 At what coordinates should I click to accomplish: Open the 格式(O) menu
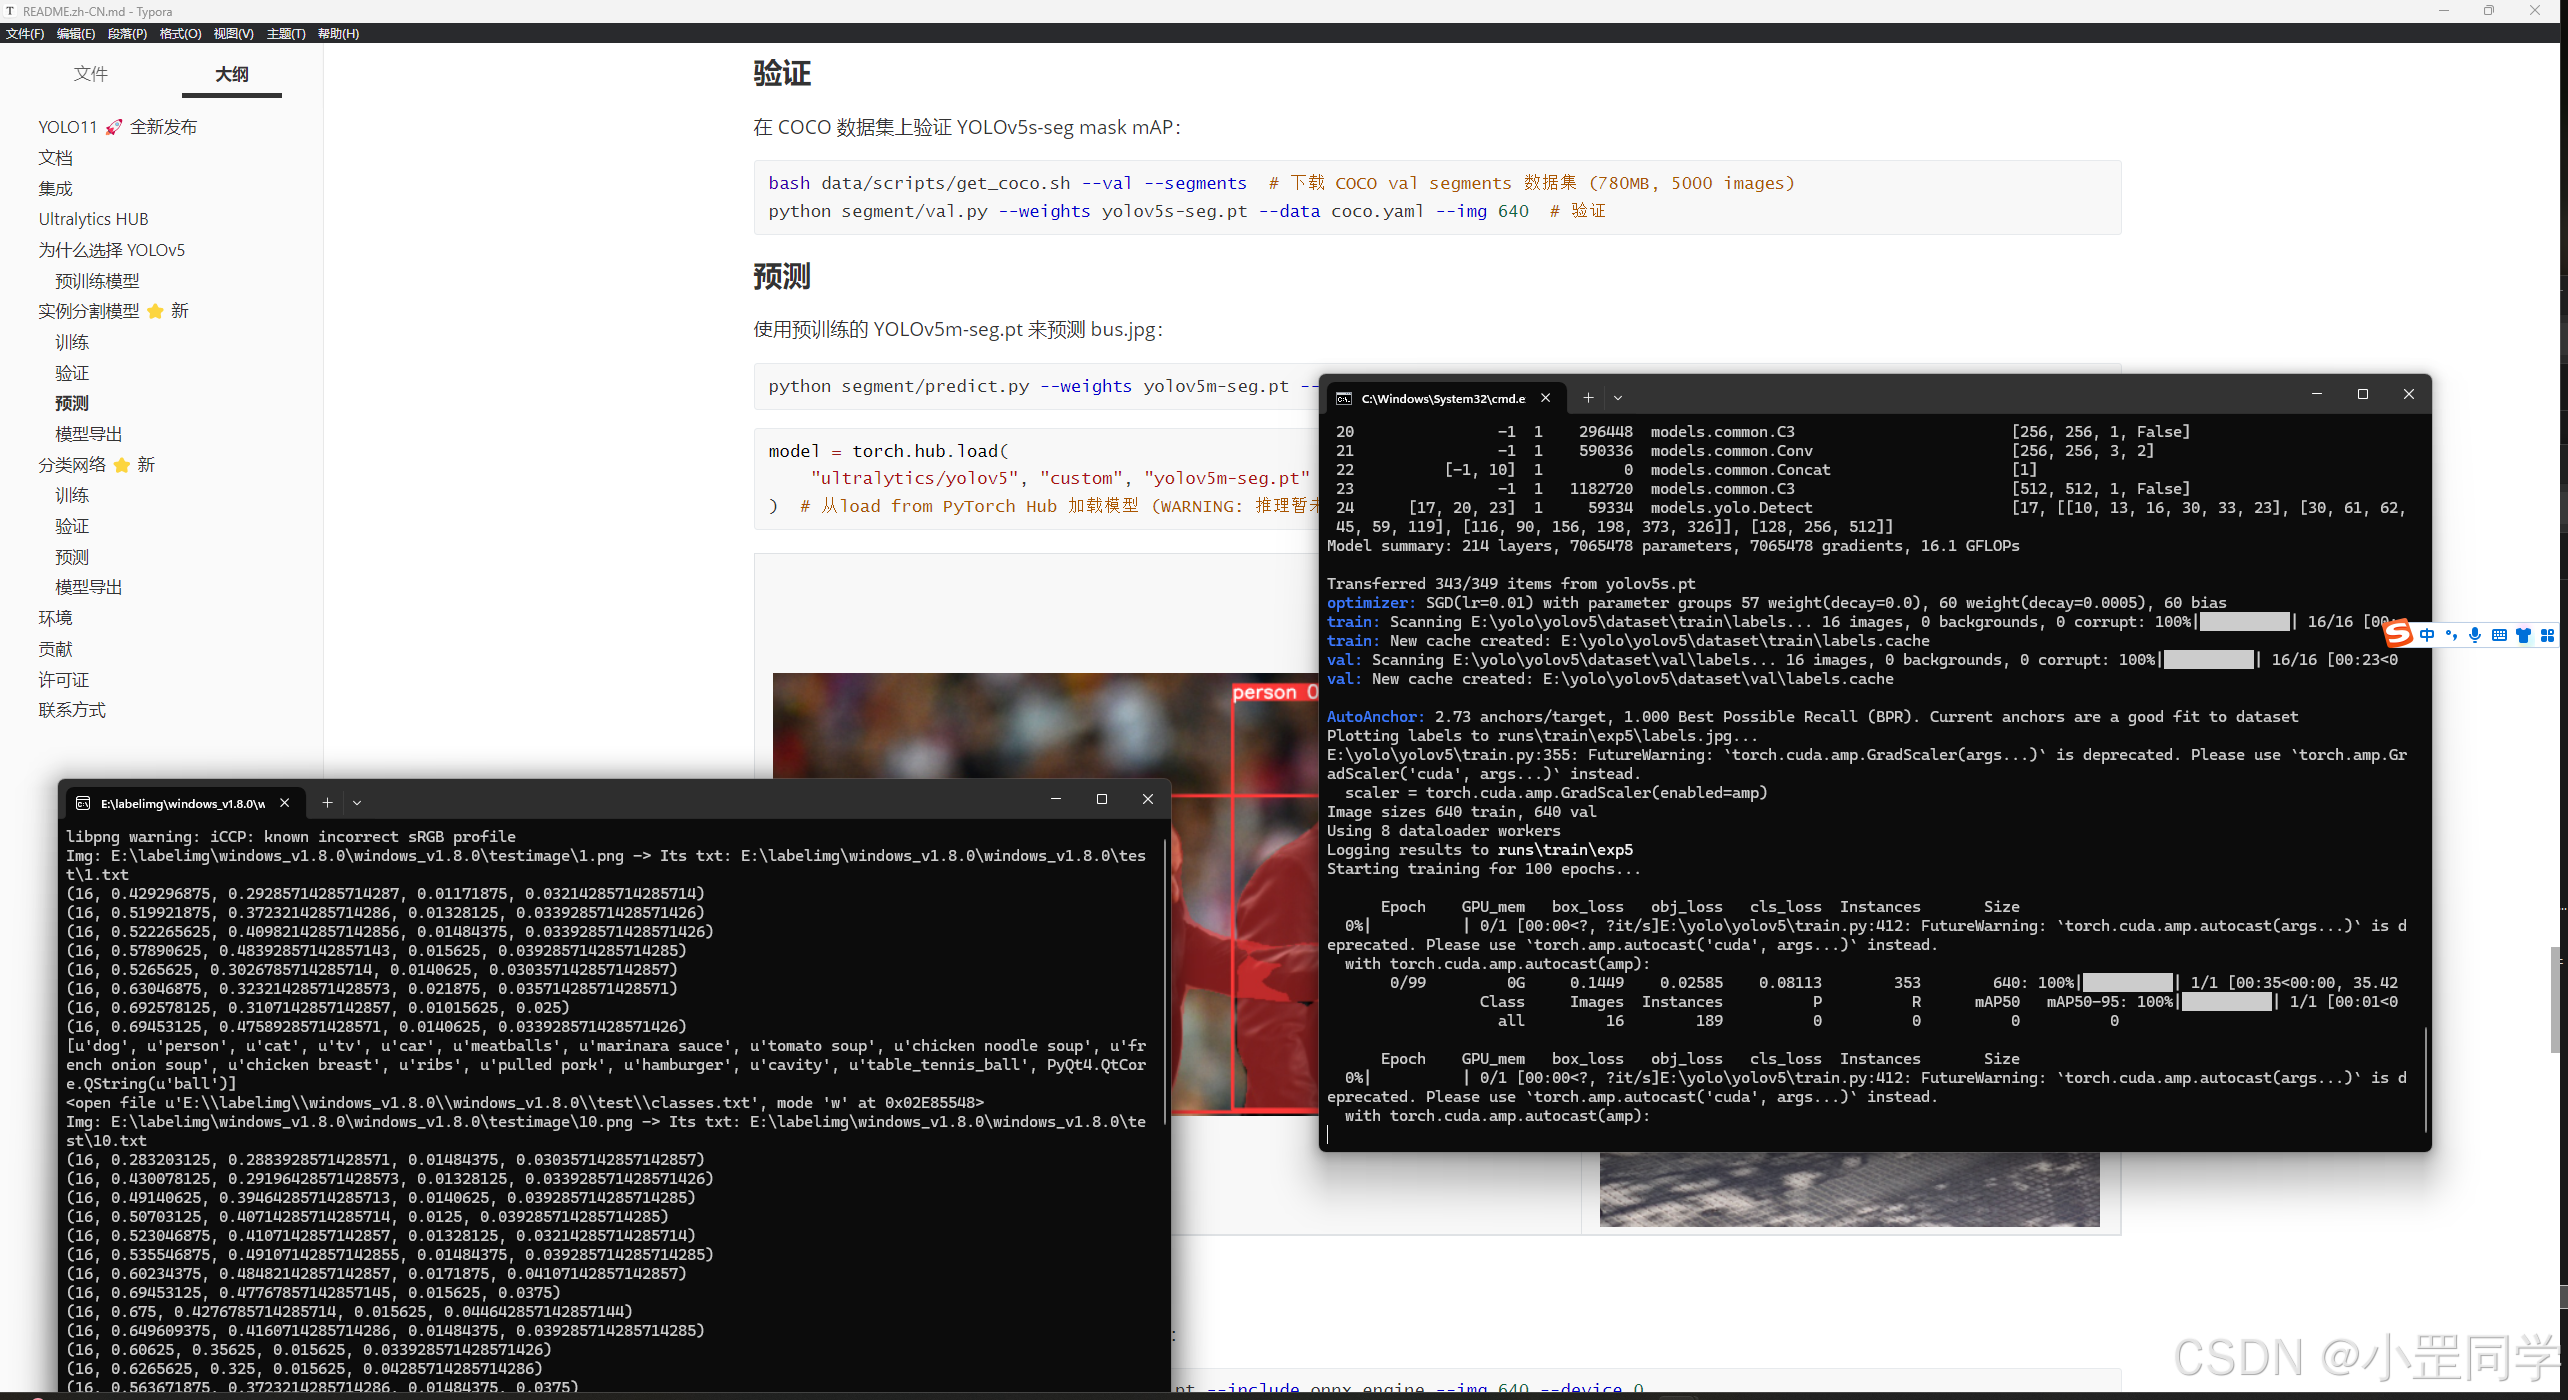coord(180,33)
